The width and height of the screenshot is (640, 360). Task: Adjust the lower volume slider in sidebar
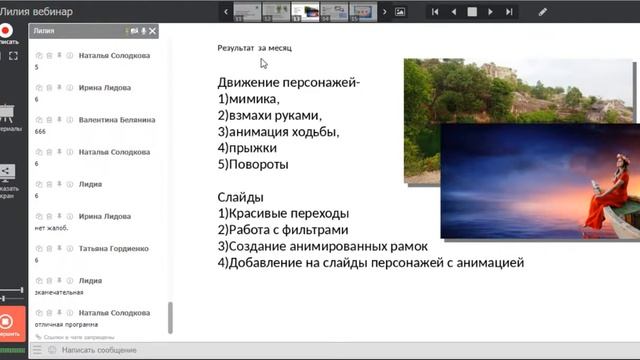click(x=11, y=299)
